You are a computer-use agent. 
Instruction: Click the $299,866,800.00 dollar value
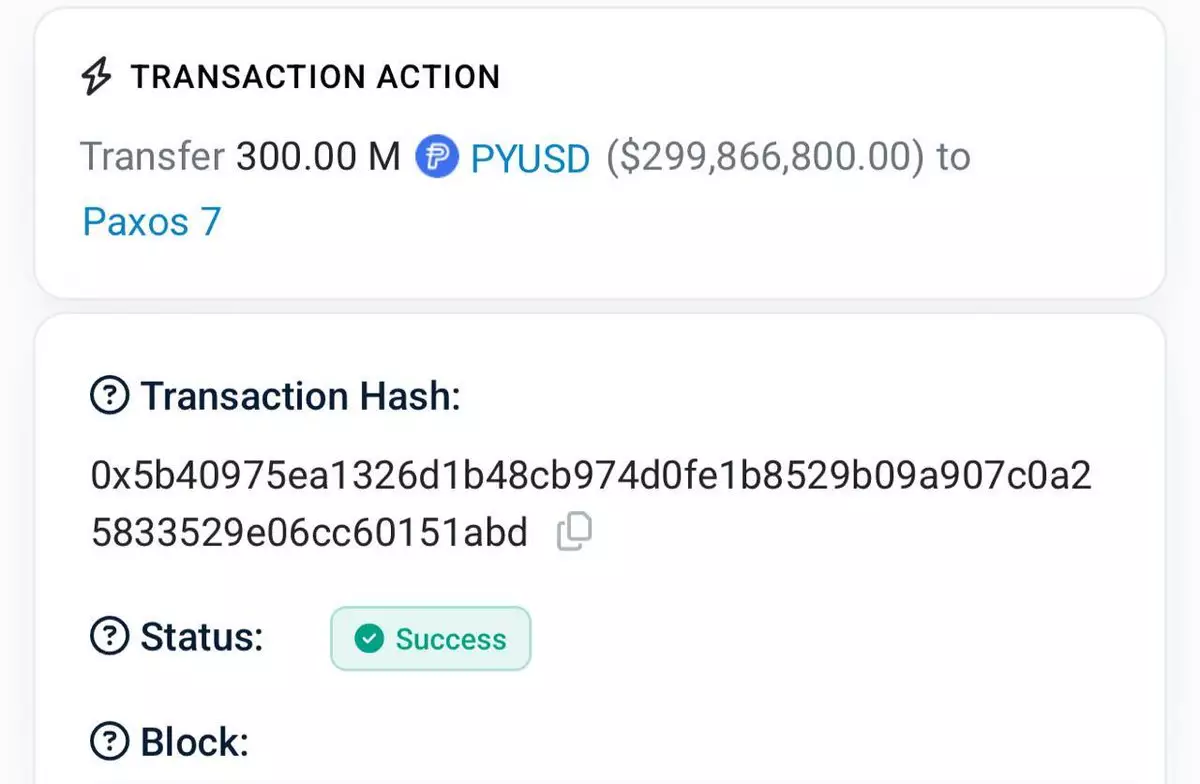coord(765,158)
